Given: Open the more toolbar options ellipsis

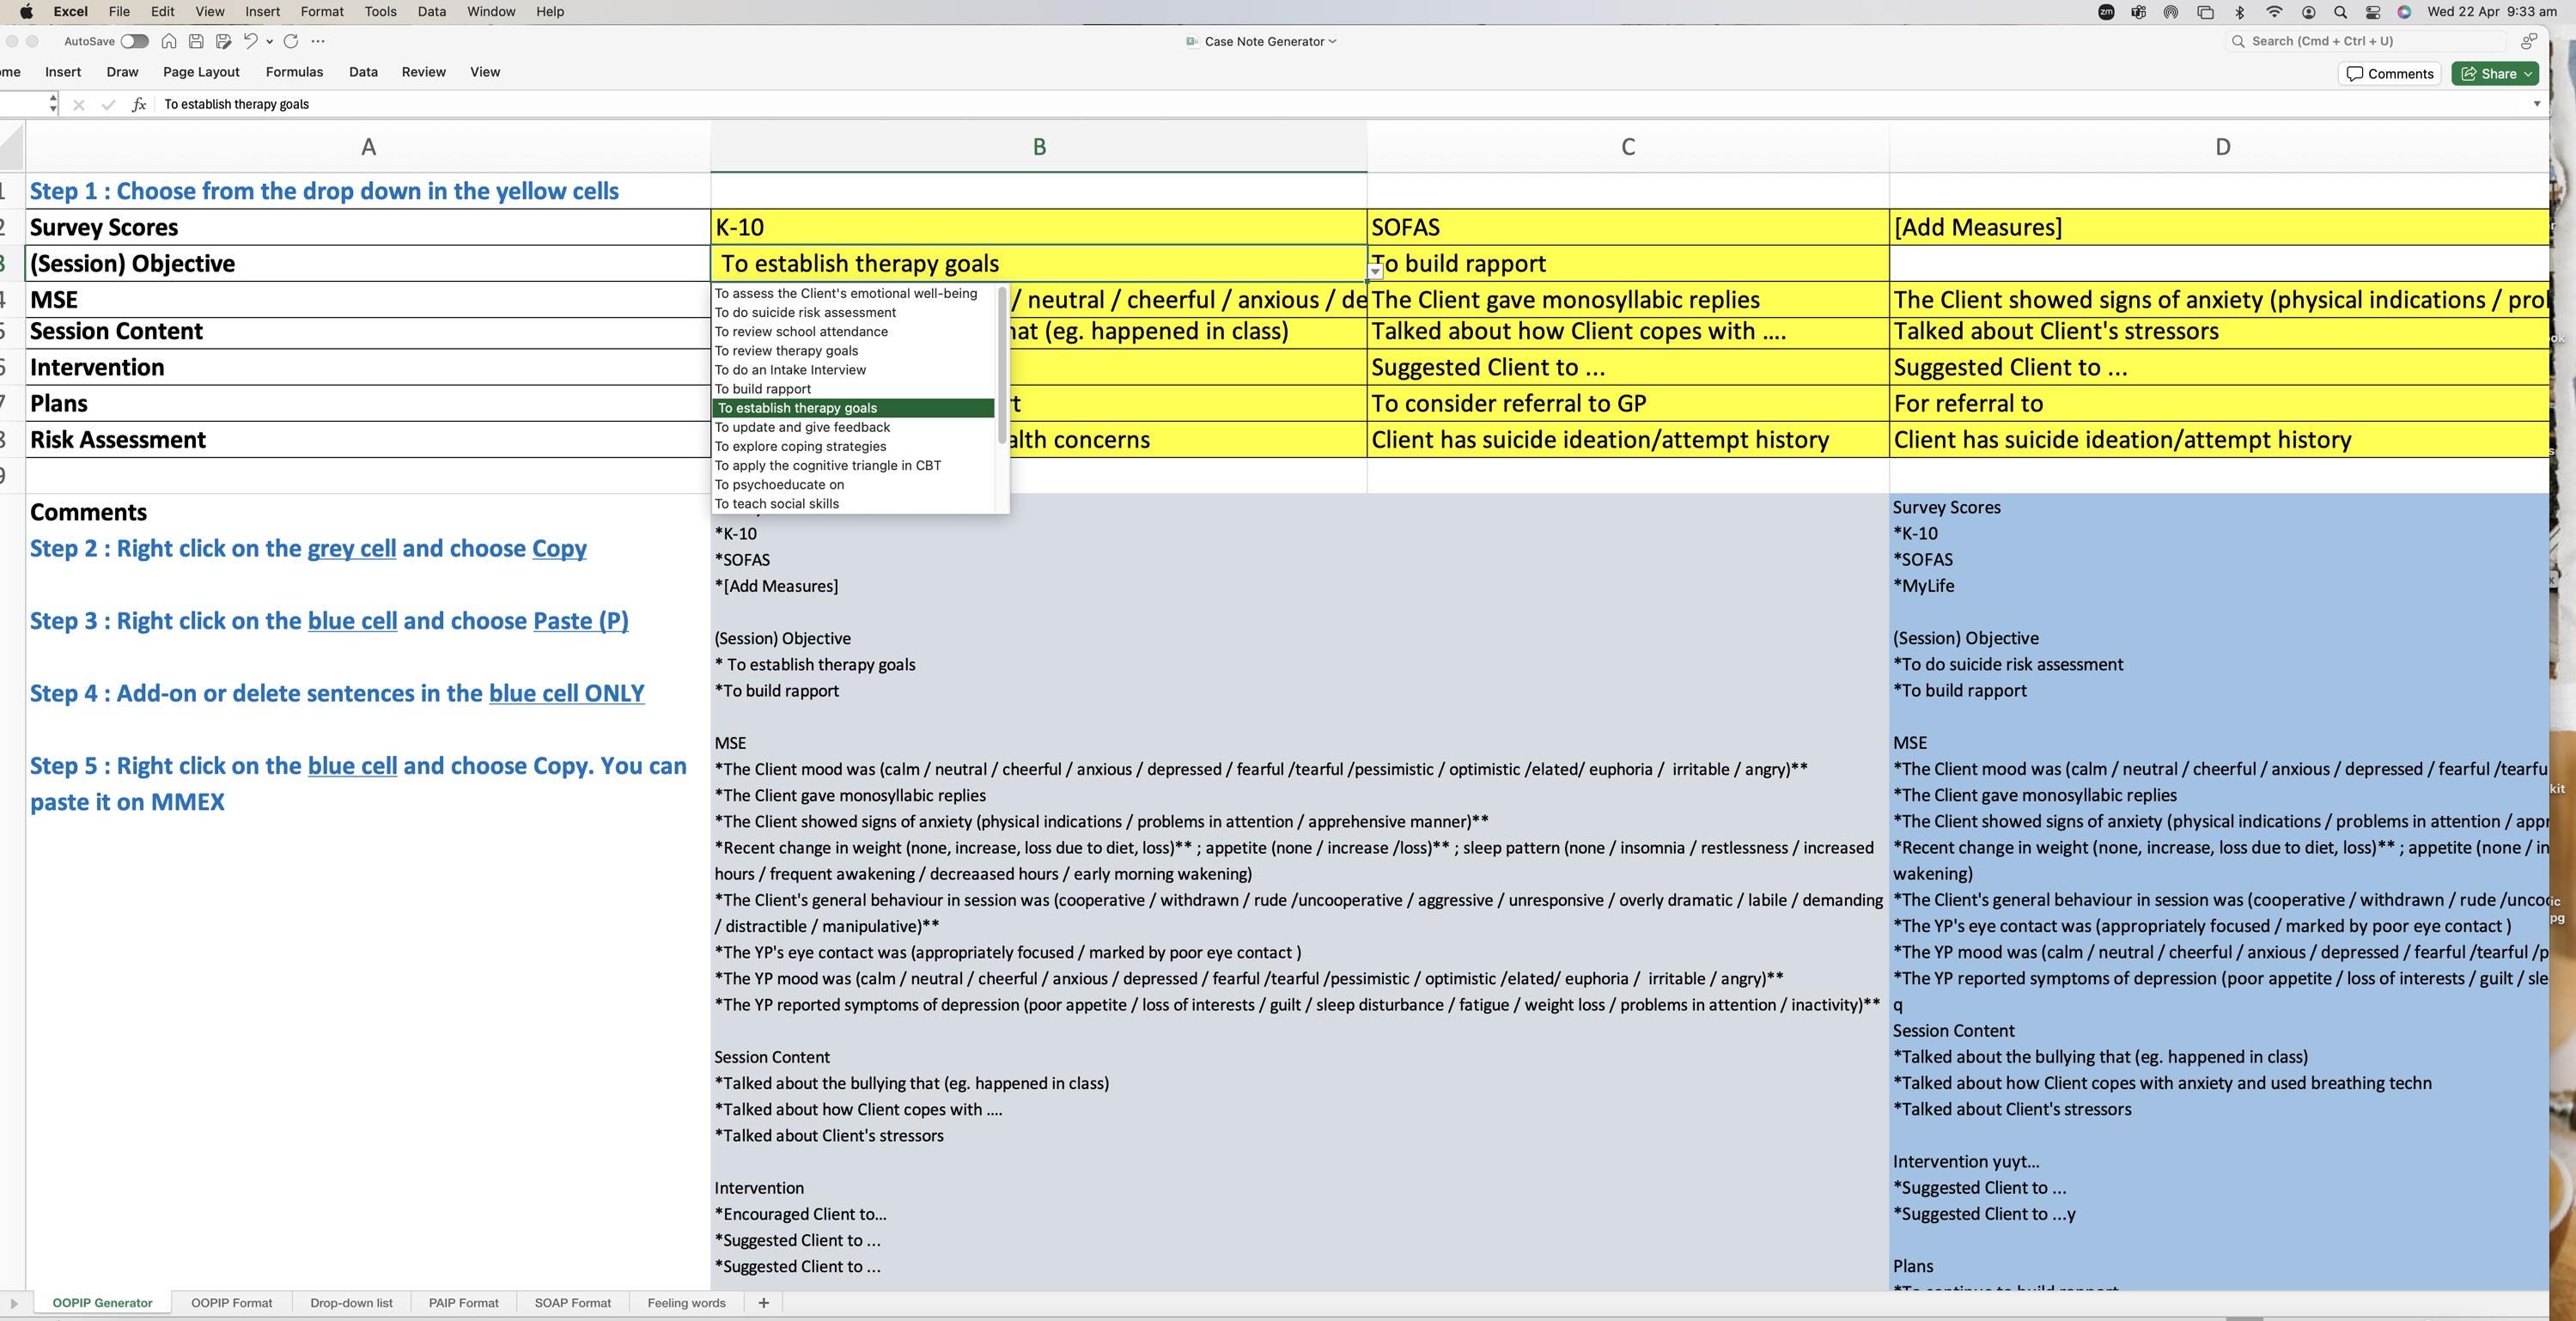Looking at the screenshot, I should click(x=318, y=41).
